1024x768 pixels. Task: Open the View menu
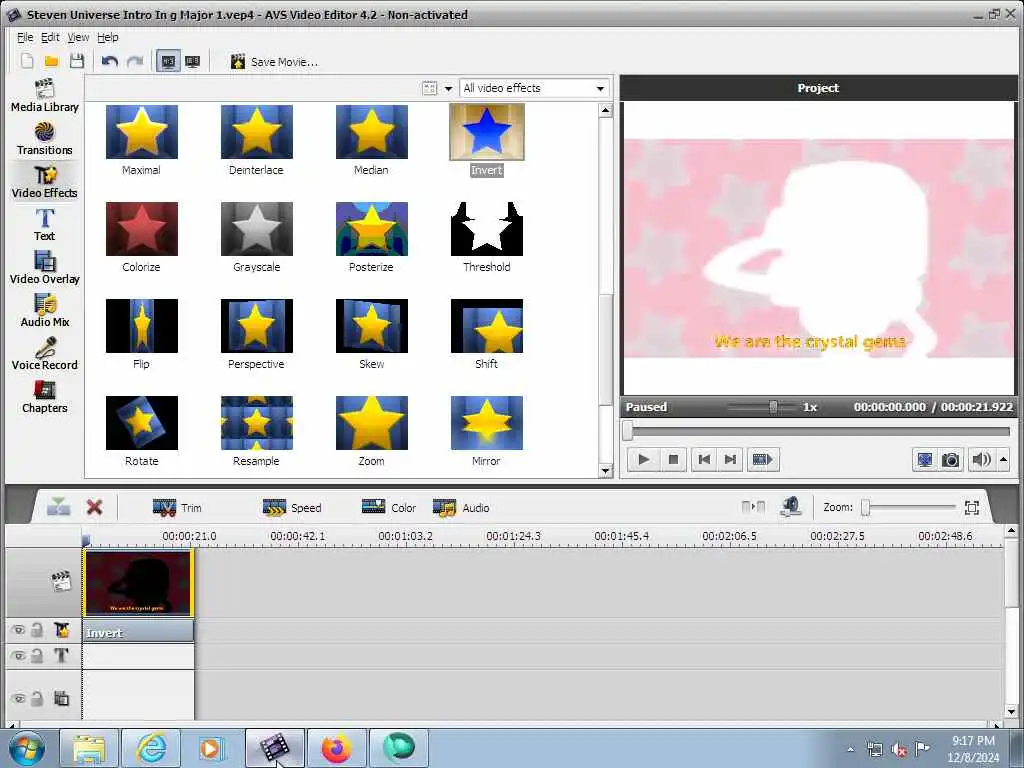click(x=78, y=37)
